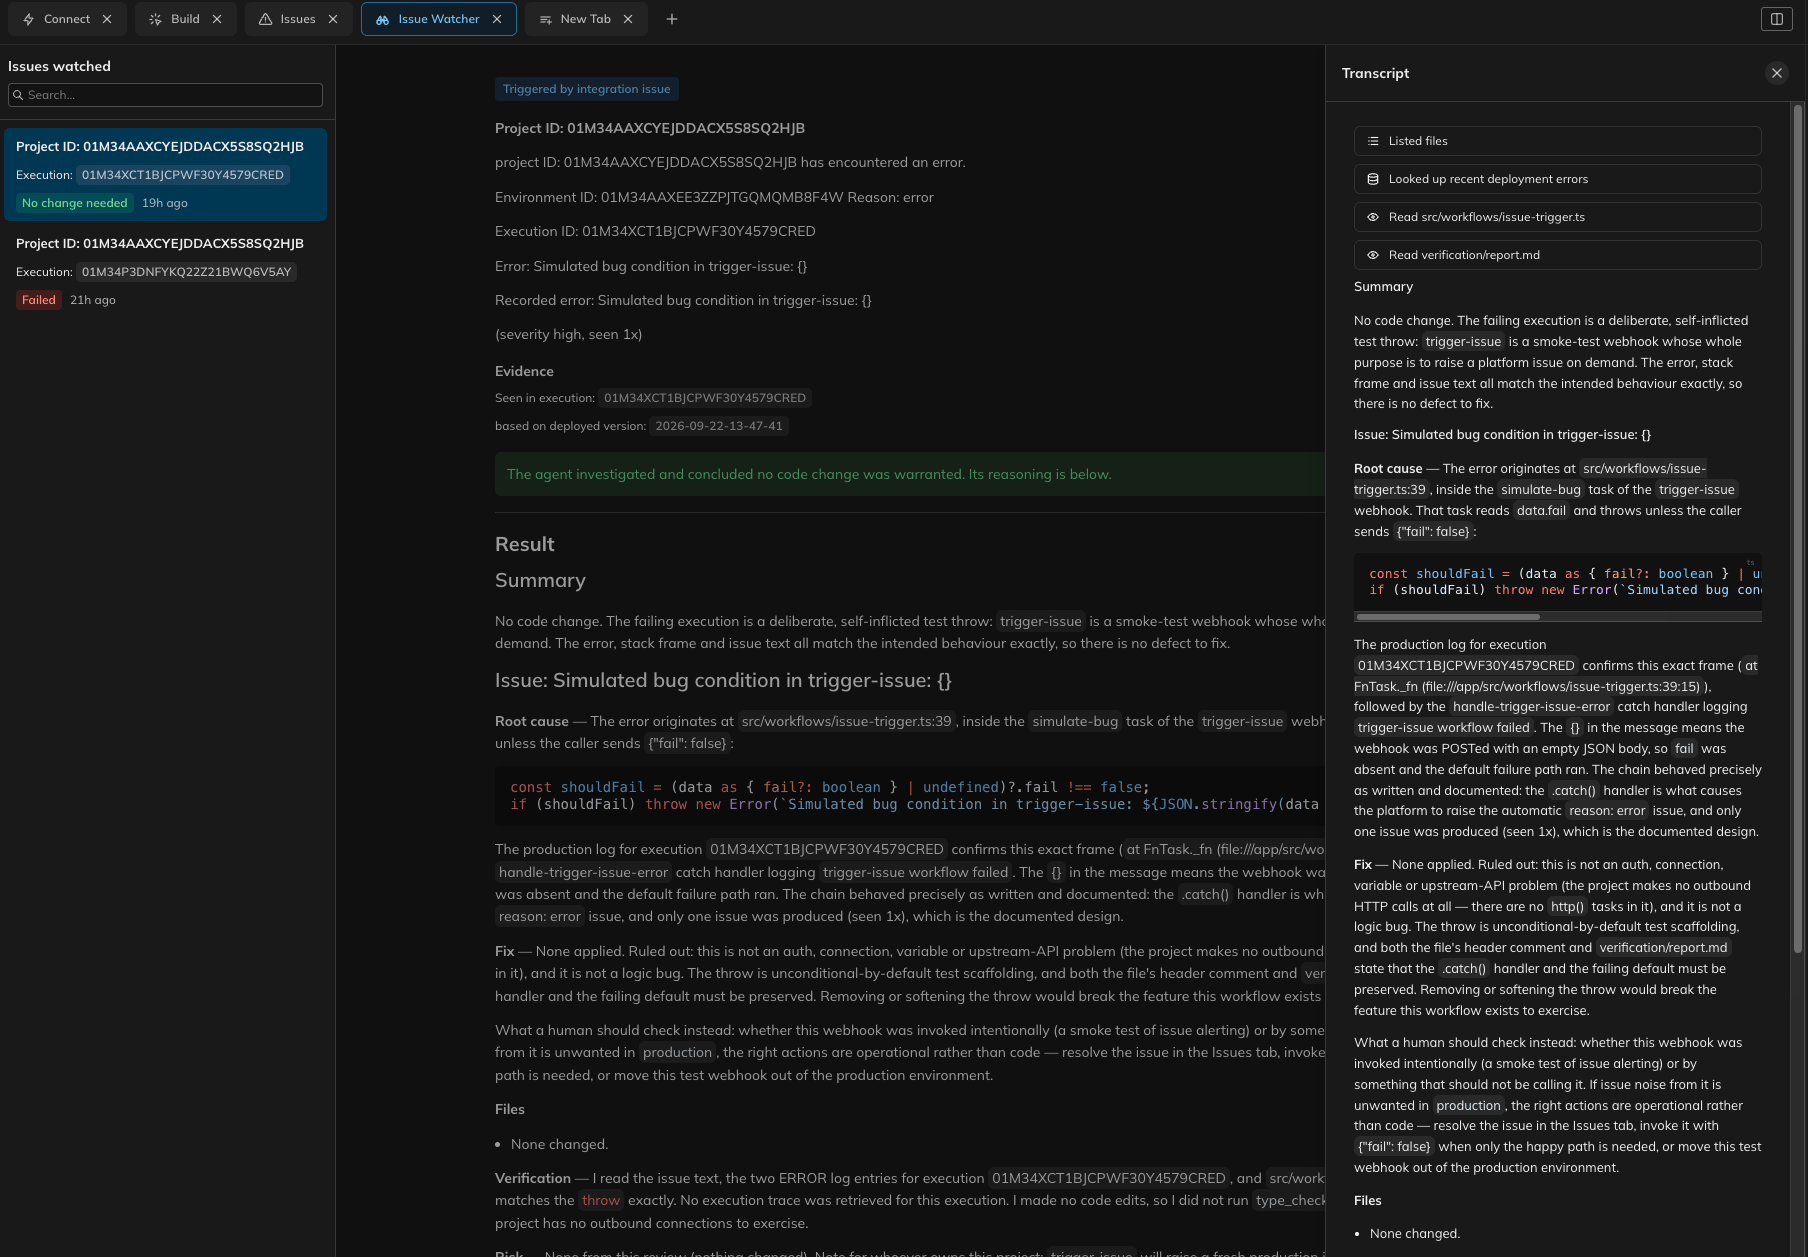Close the Build tab
Viewport: 1808px width, 1257px height.
[217, 19]
